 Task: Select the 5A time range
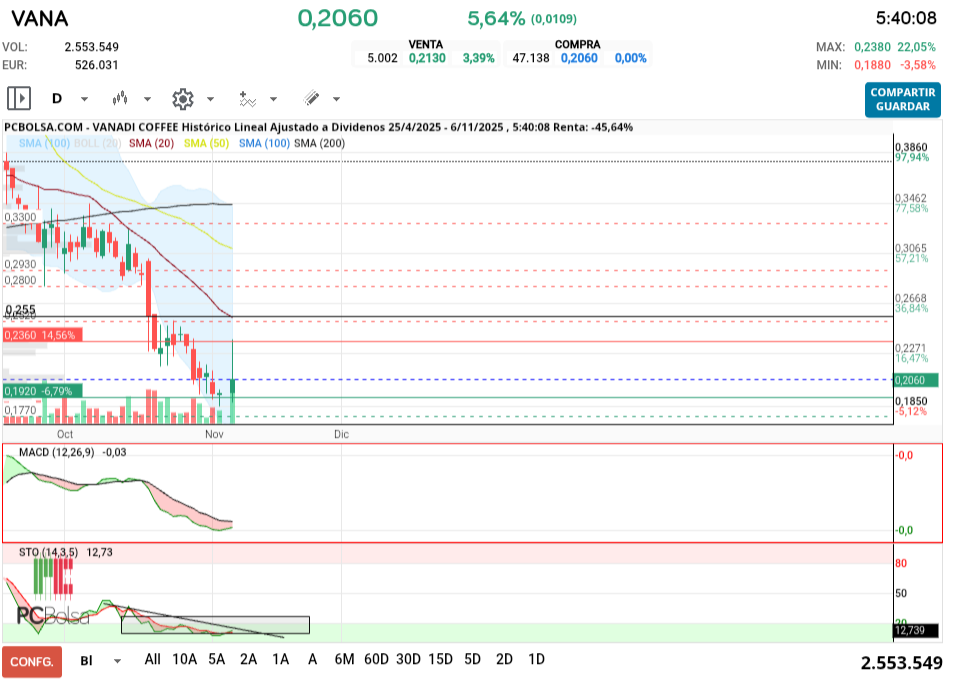coord(216,659)
